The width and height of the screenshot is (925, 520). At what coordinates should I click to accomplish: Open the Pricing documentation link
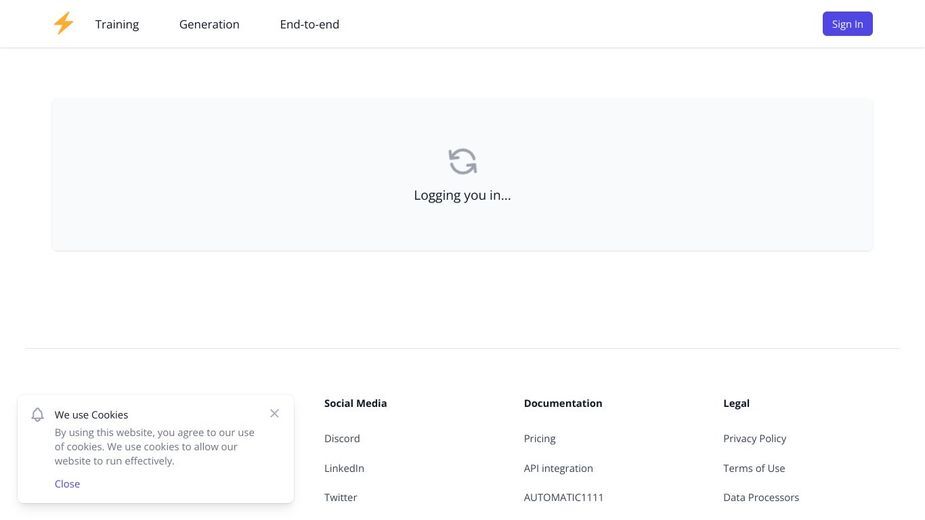540,439
